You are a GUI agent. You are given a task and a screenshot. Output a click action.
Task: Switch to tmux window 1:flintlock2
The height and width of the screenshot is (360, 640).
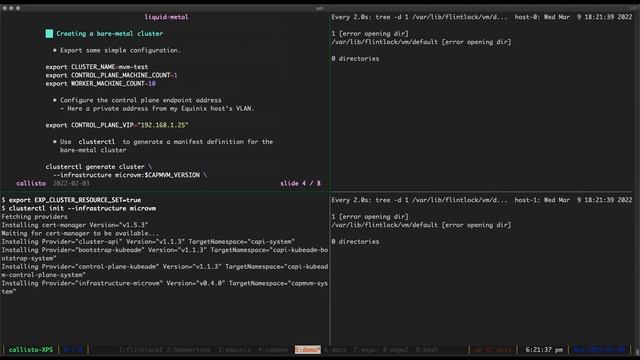click(141, 350)
